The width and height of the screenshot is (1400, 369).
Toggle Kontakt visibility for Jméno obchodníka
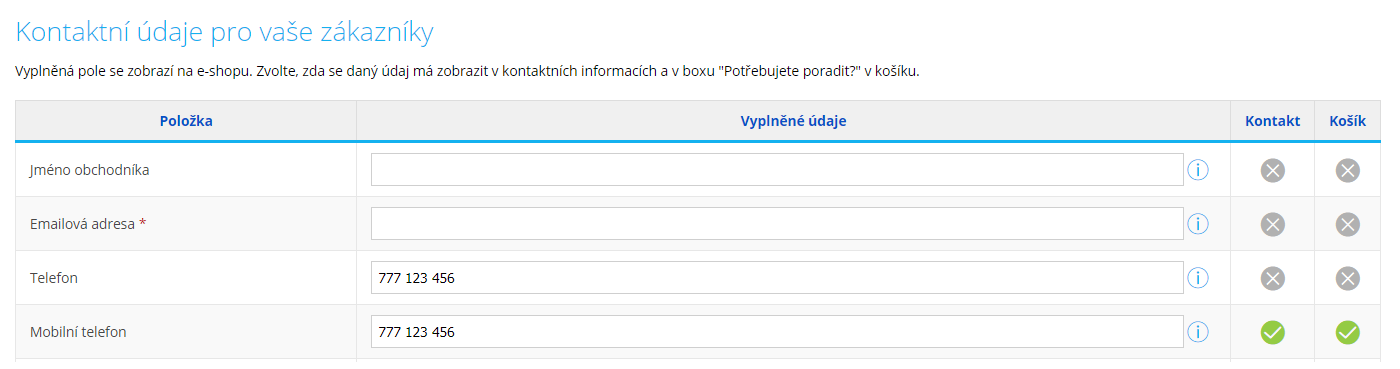[1272, 170]
